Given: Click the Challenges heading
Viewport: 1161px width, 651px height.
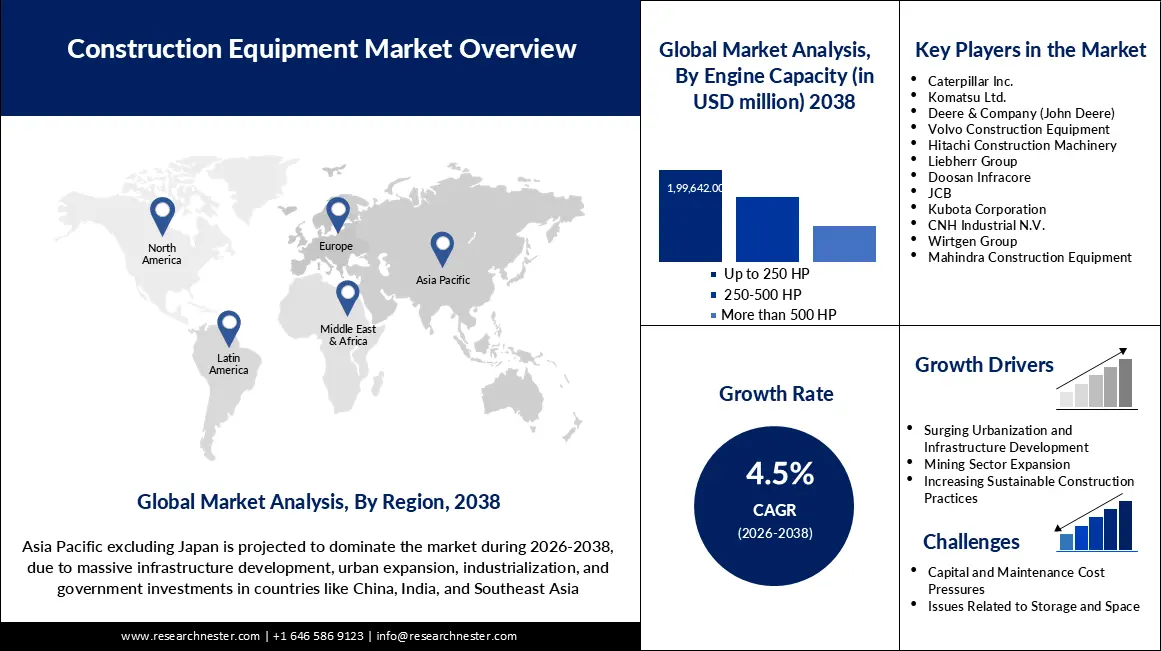Looking at the screenshot, I should pos(971,542).
